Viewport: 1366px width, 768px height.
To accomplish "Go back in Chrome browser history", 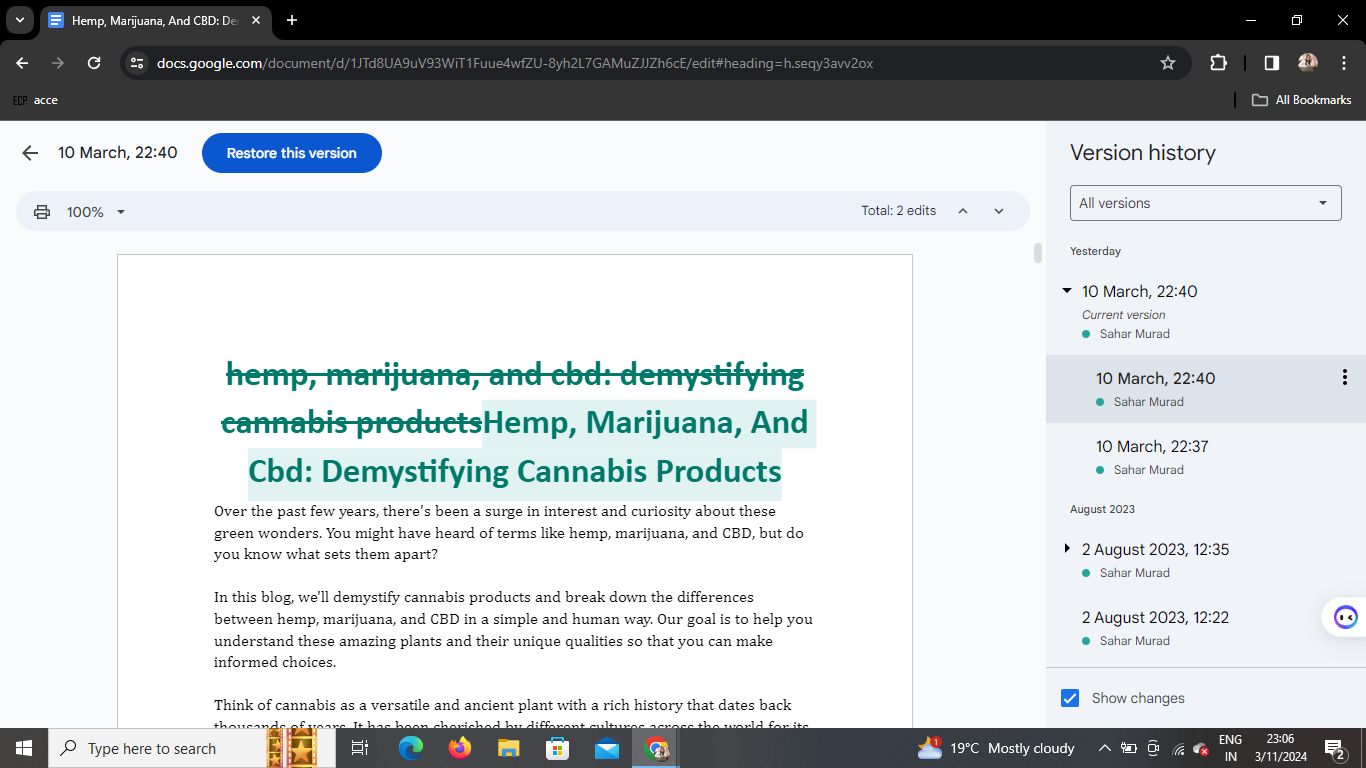I will point(23,63).
